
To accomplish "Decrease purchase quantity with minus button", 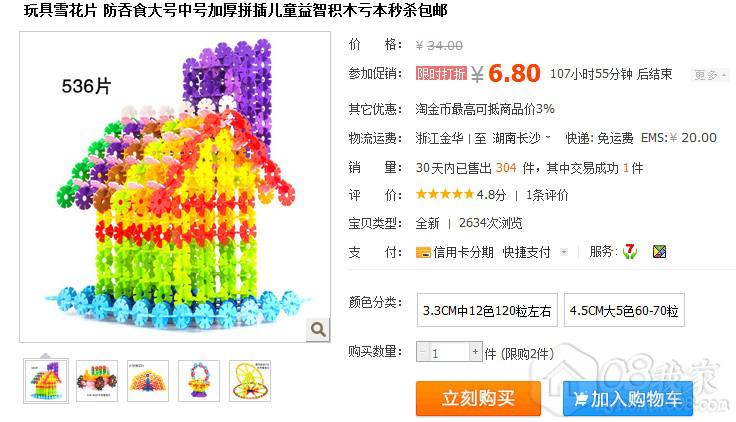I will (x=423, y=352).
